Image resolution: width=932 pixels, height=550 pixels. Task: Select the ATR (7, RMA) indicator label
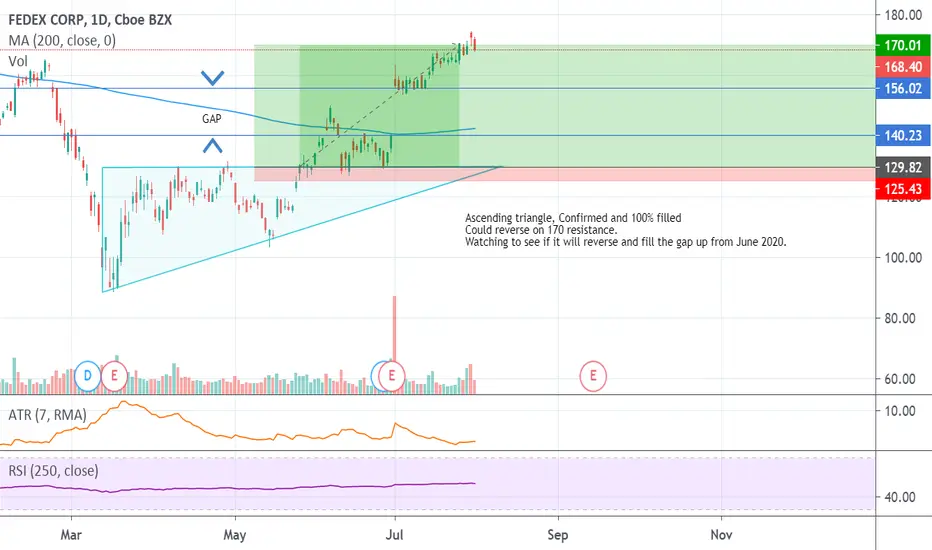47,414
